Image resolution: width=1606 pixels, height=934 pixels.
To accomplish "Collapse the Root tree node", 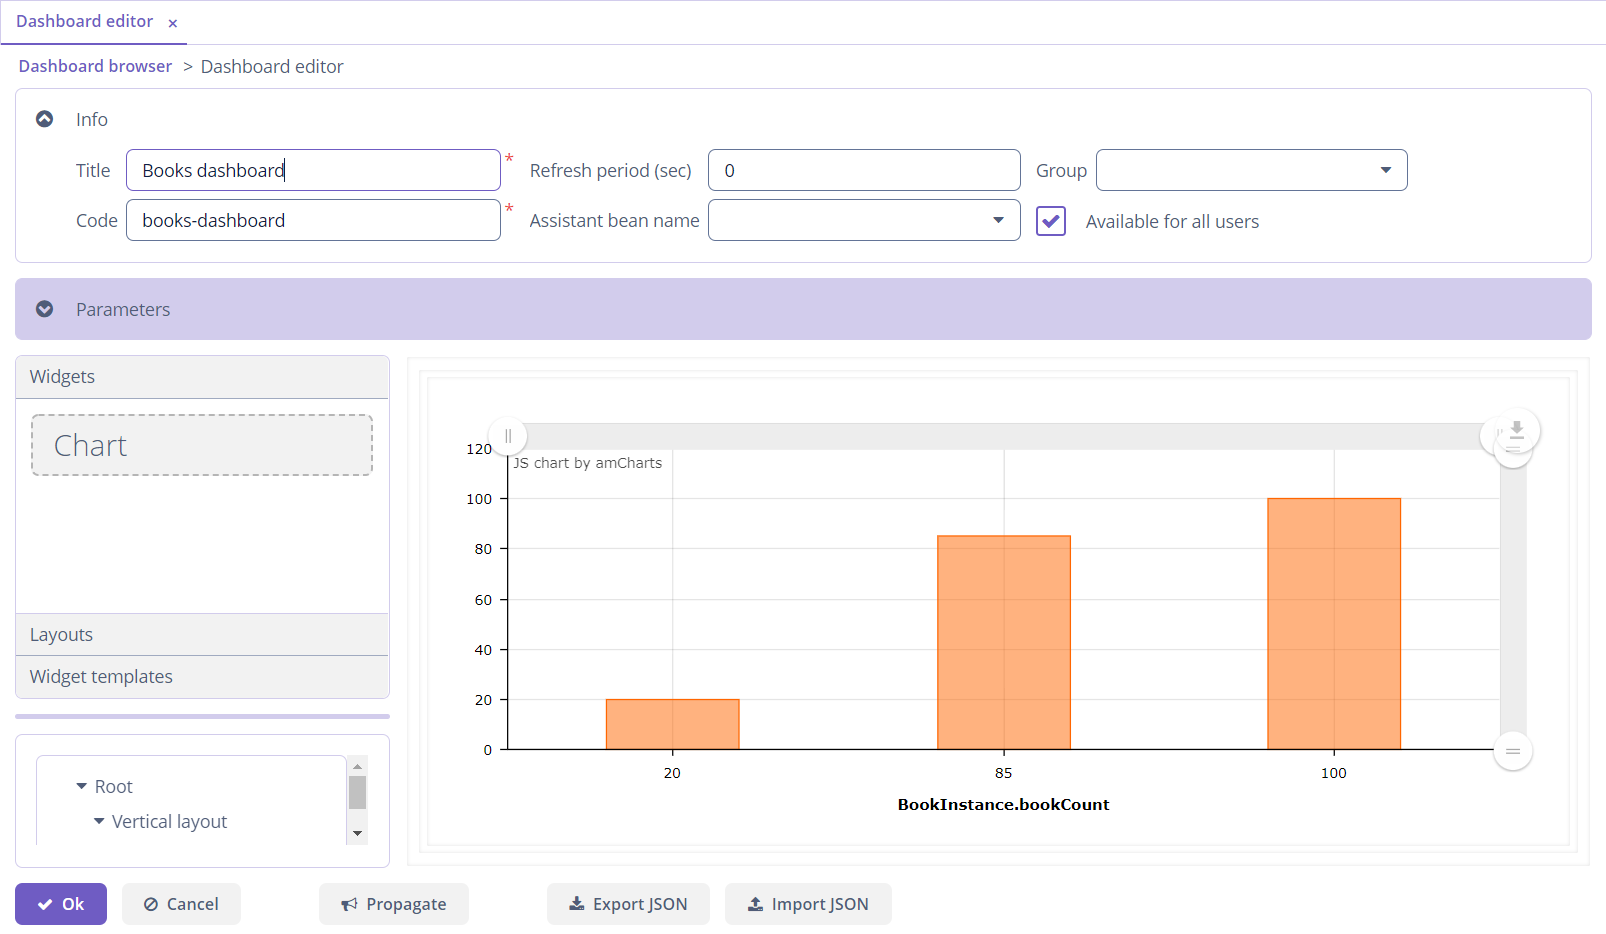I will click(x=82, y=787).
